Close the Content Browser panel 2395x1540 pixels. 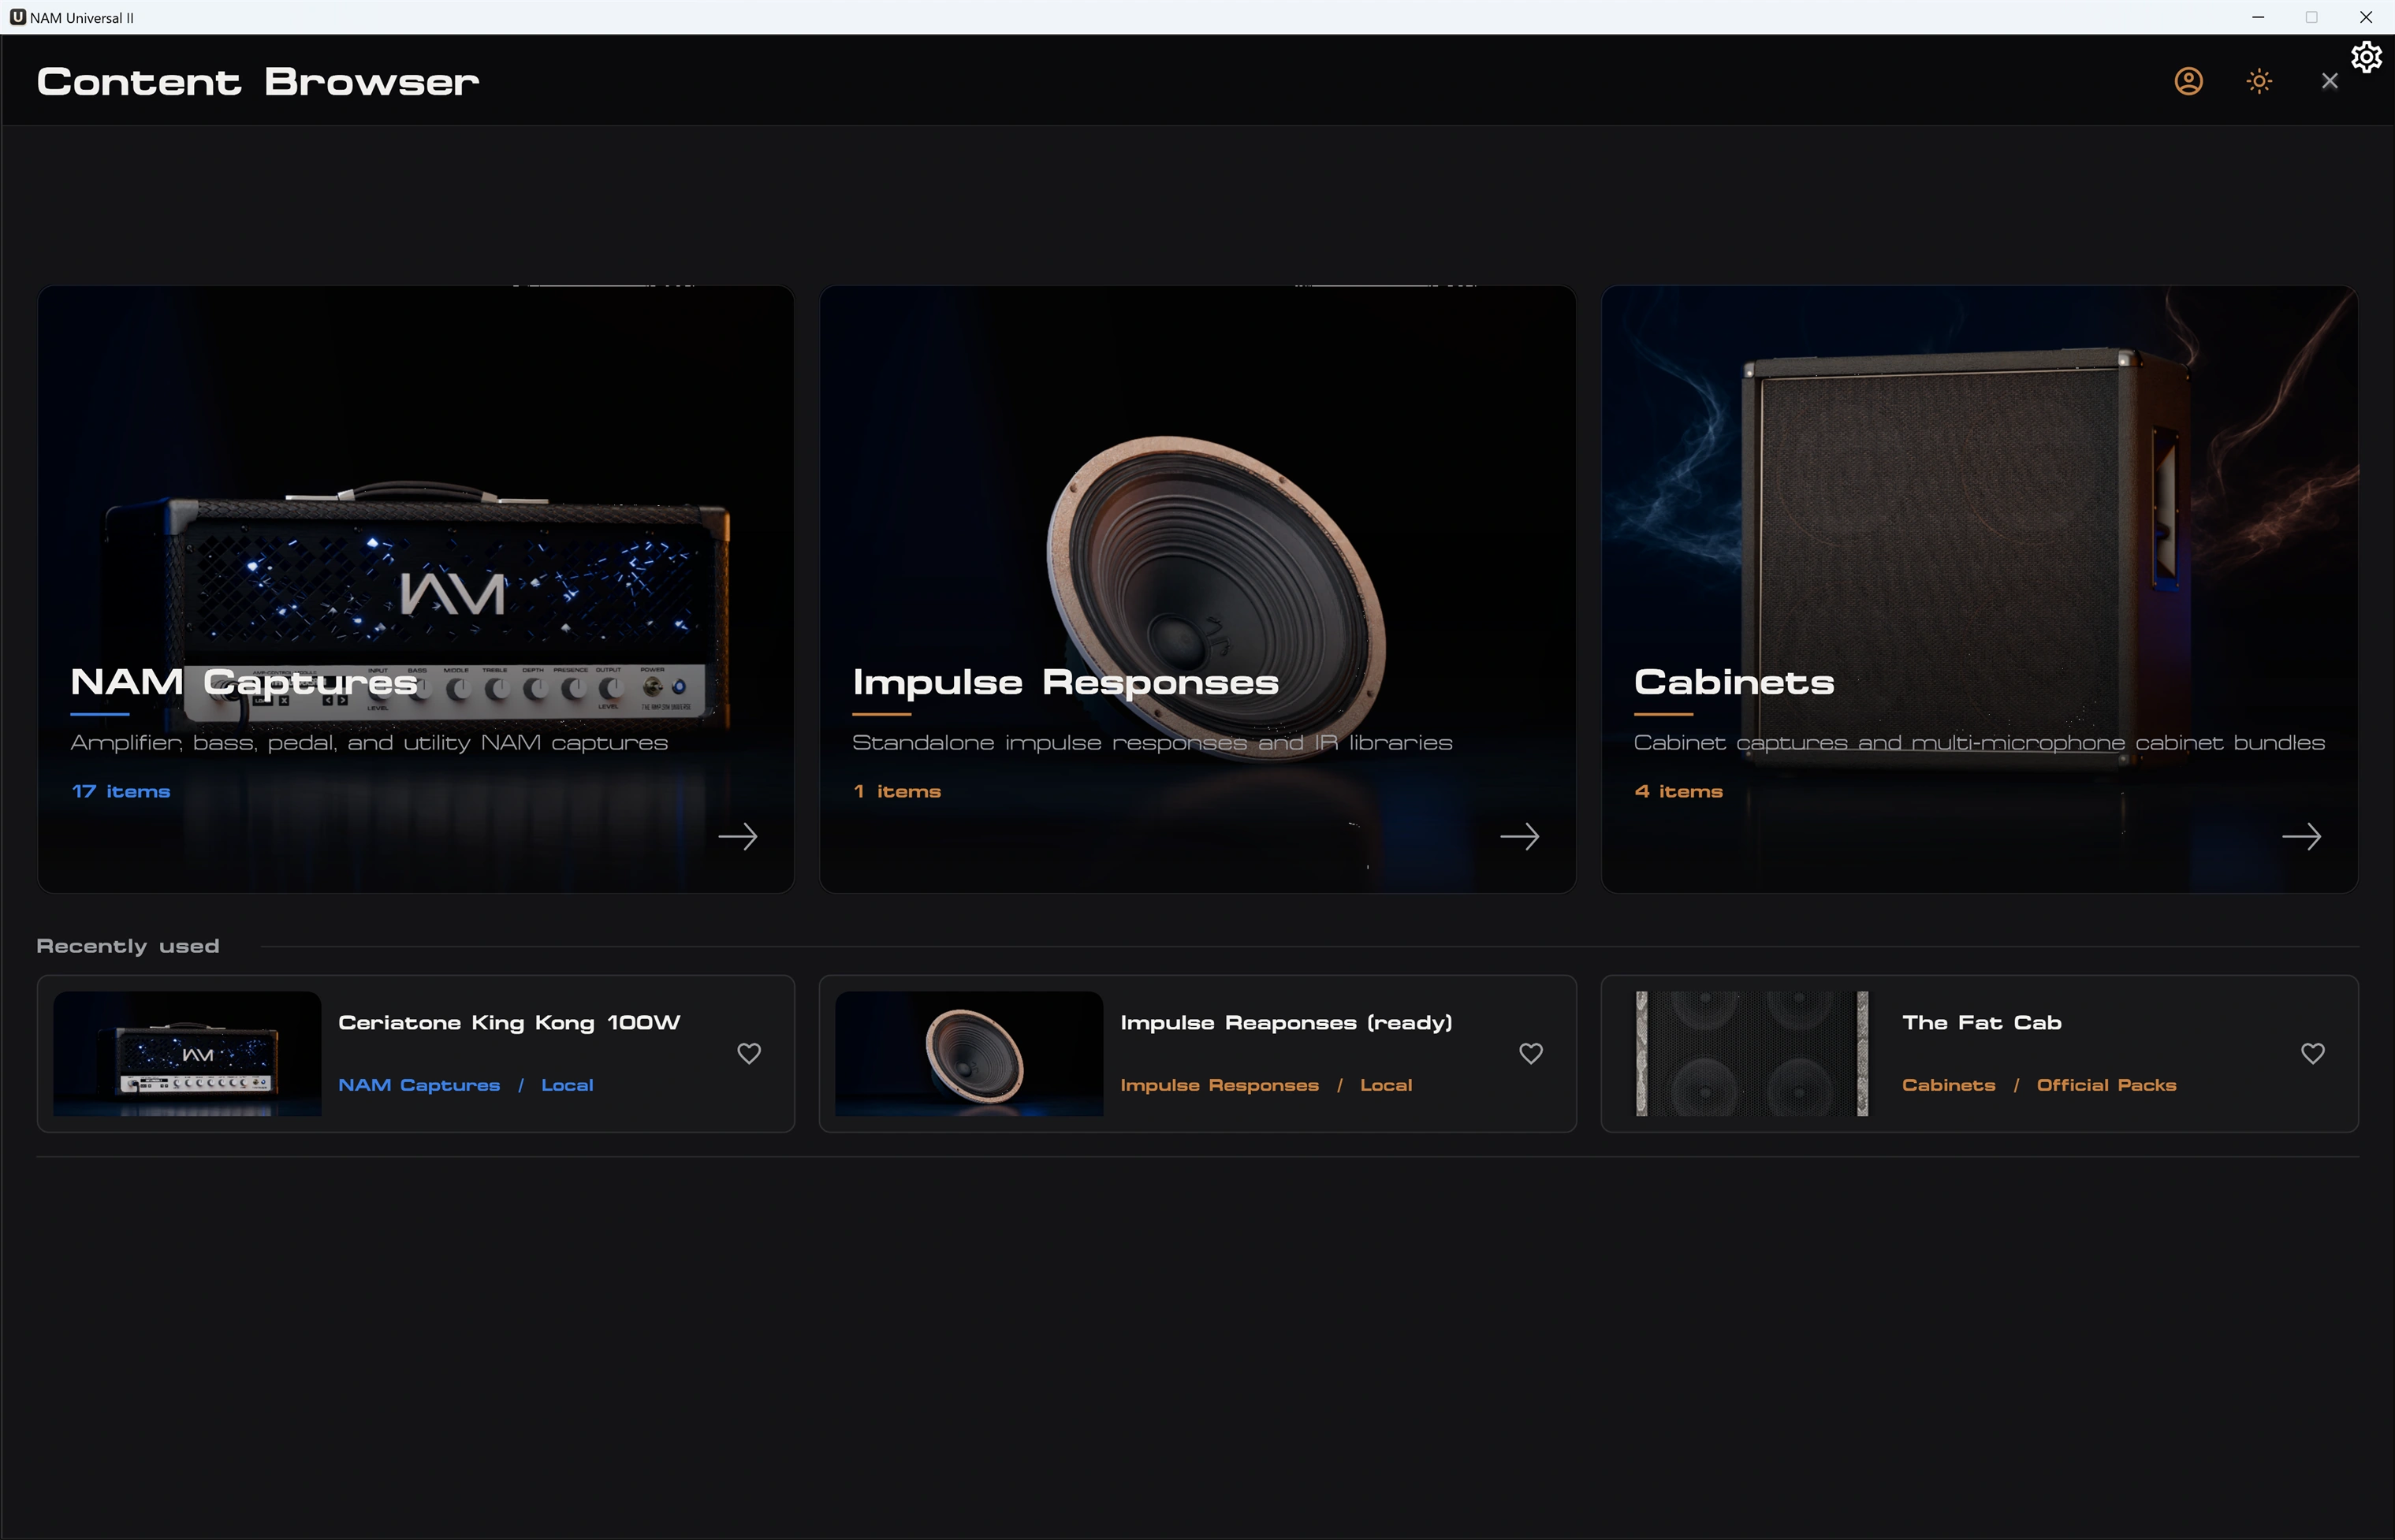2329,81
